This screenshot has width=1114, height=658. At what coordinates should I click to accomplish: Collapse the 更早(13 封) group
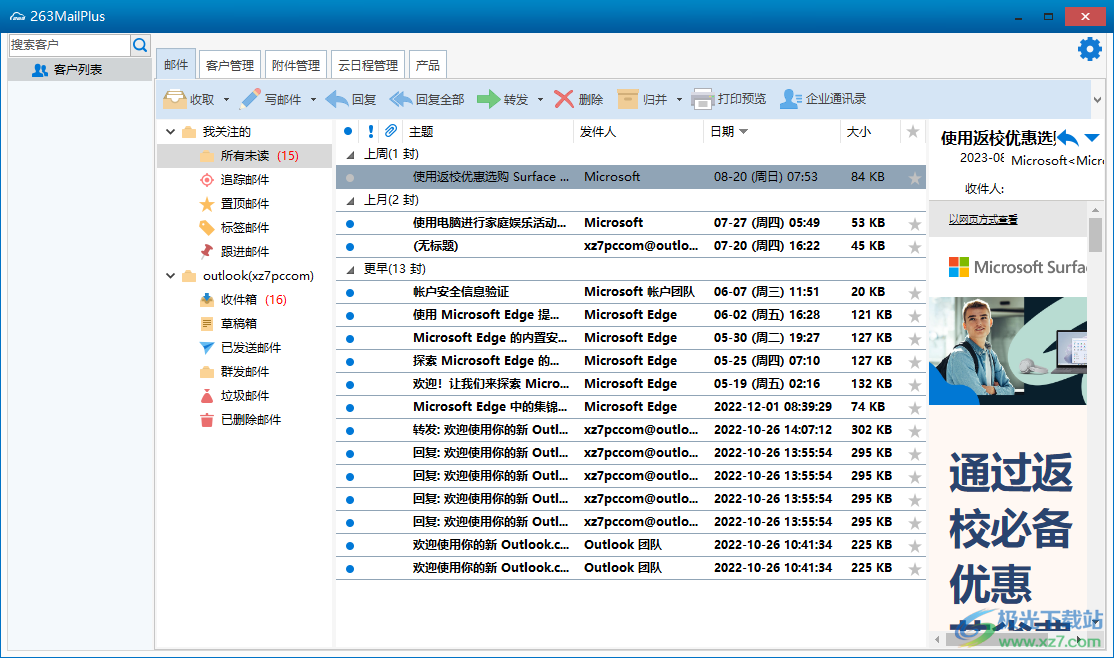pos(350,269)
